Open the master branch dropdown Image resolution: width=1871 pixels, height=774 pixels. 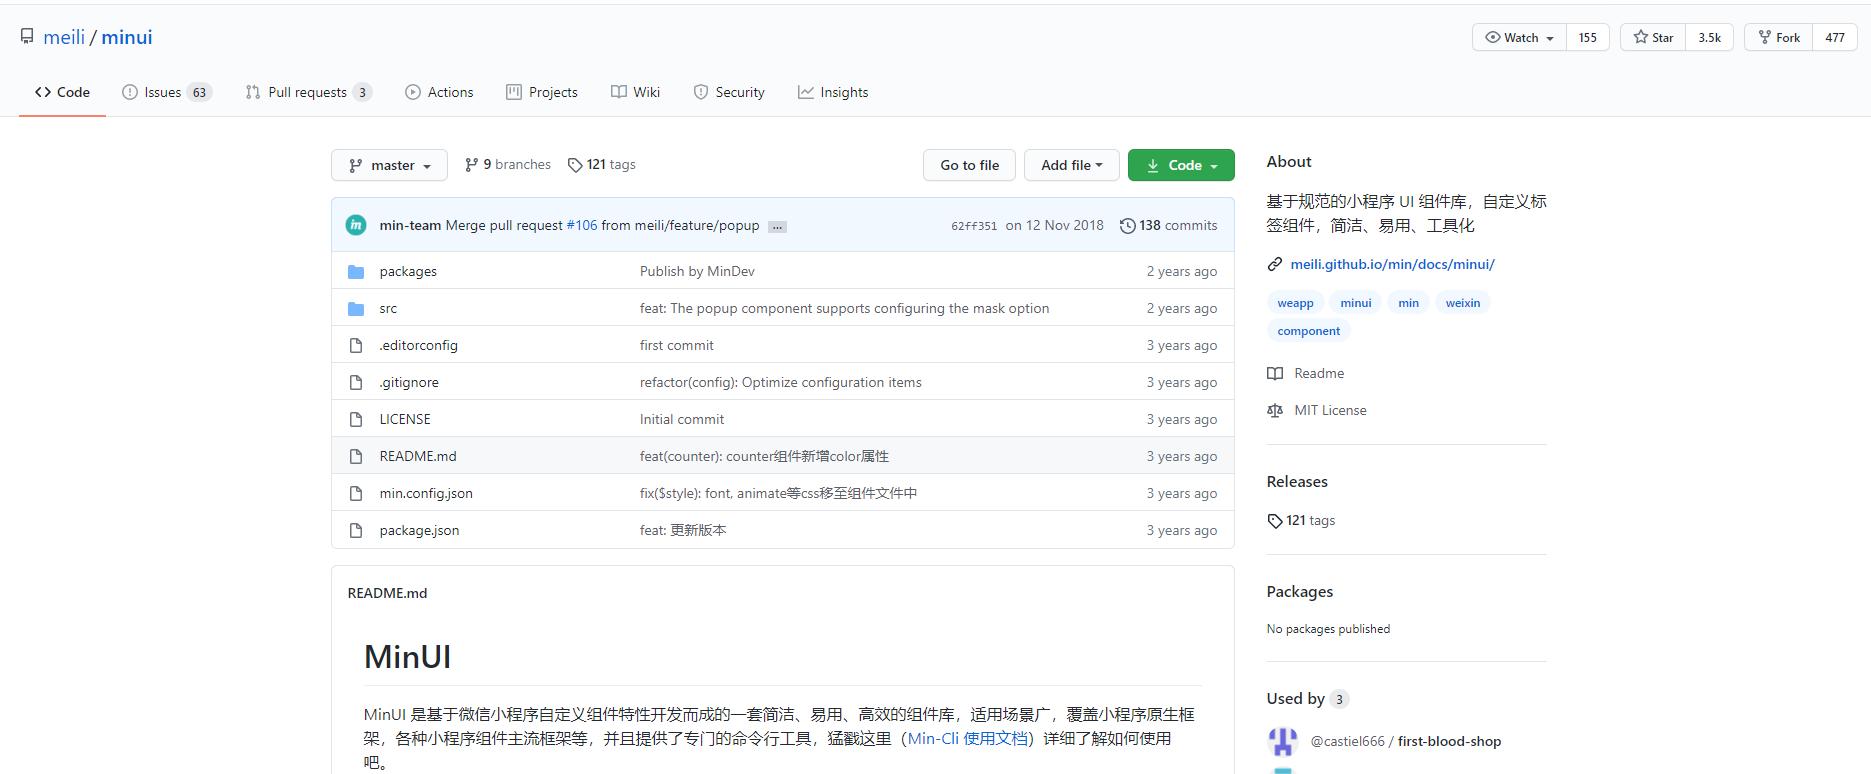pyautogui.click(x=390, y=165)
